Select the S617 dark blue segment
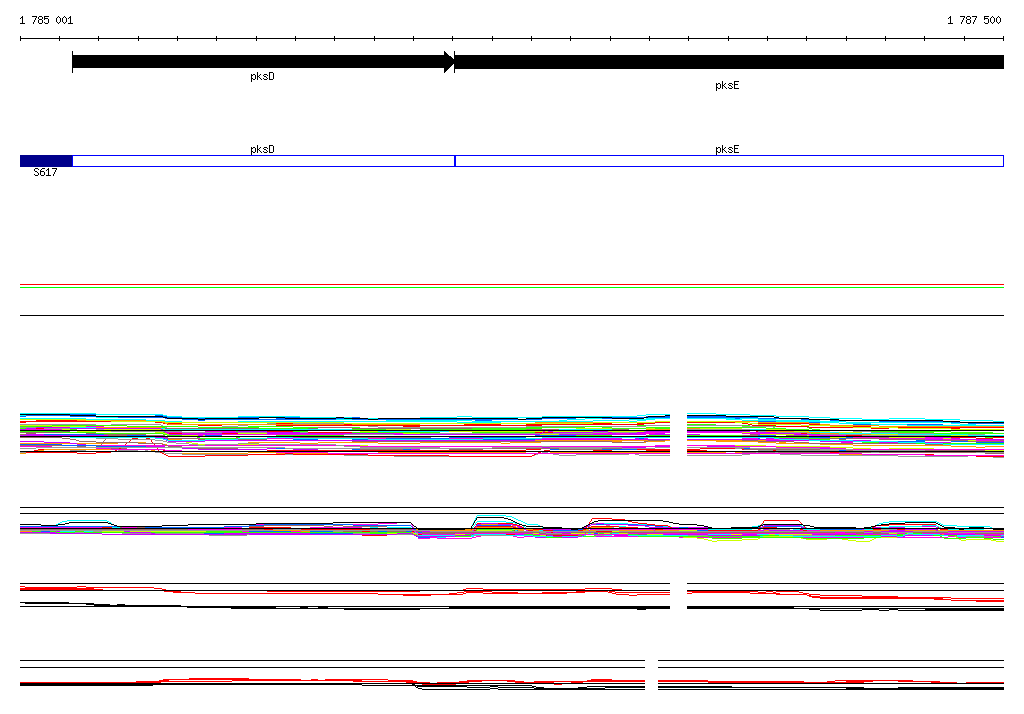The image size is (1024, 714). tap(46, 161)
